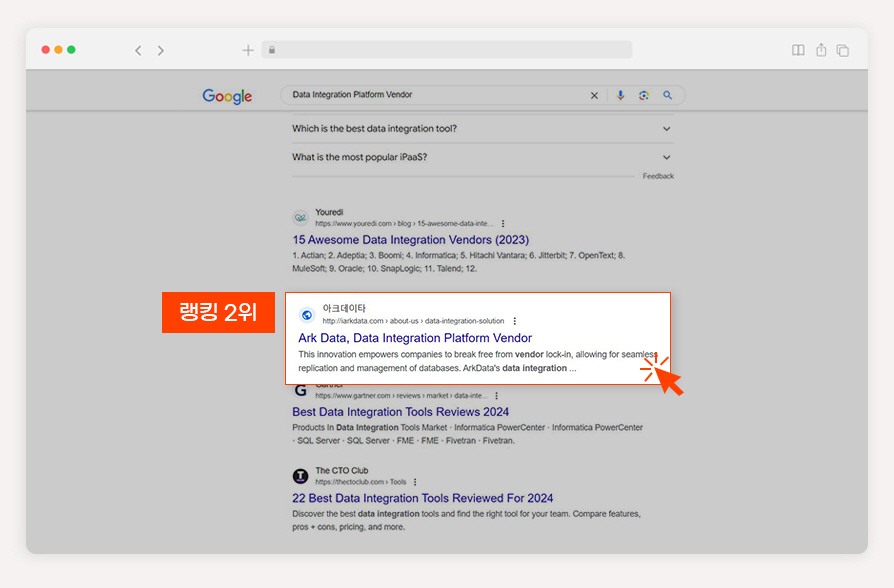Open 'Ark Data, Data Integration Platform Vendor' result
Image resolution: width=894 pixels, height=588 pixels.
(x=415, y=338)
